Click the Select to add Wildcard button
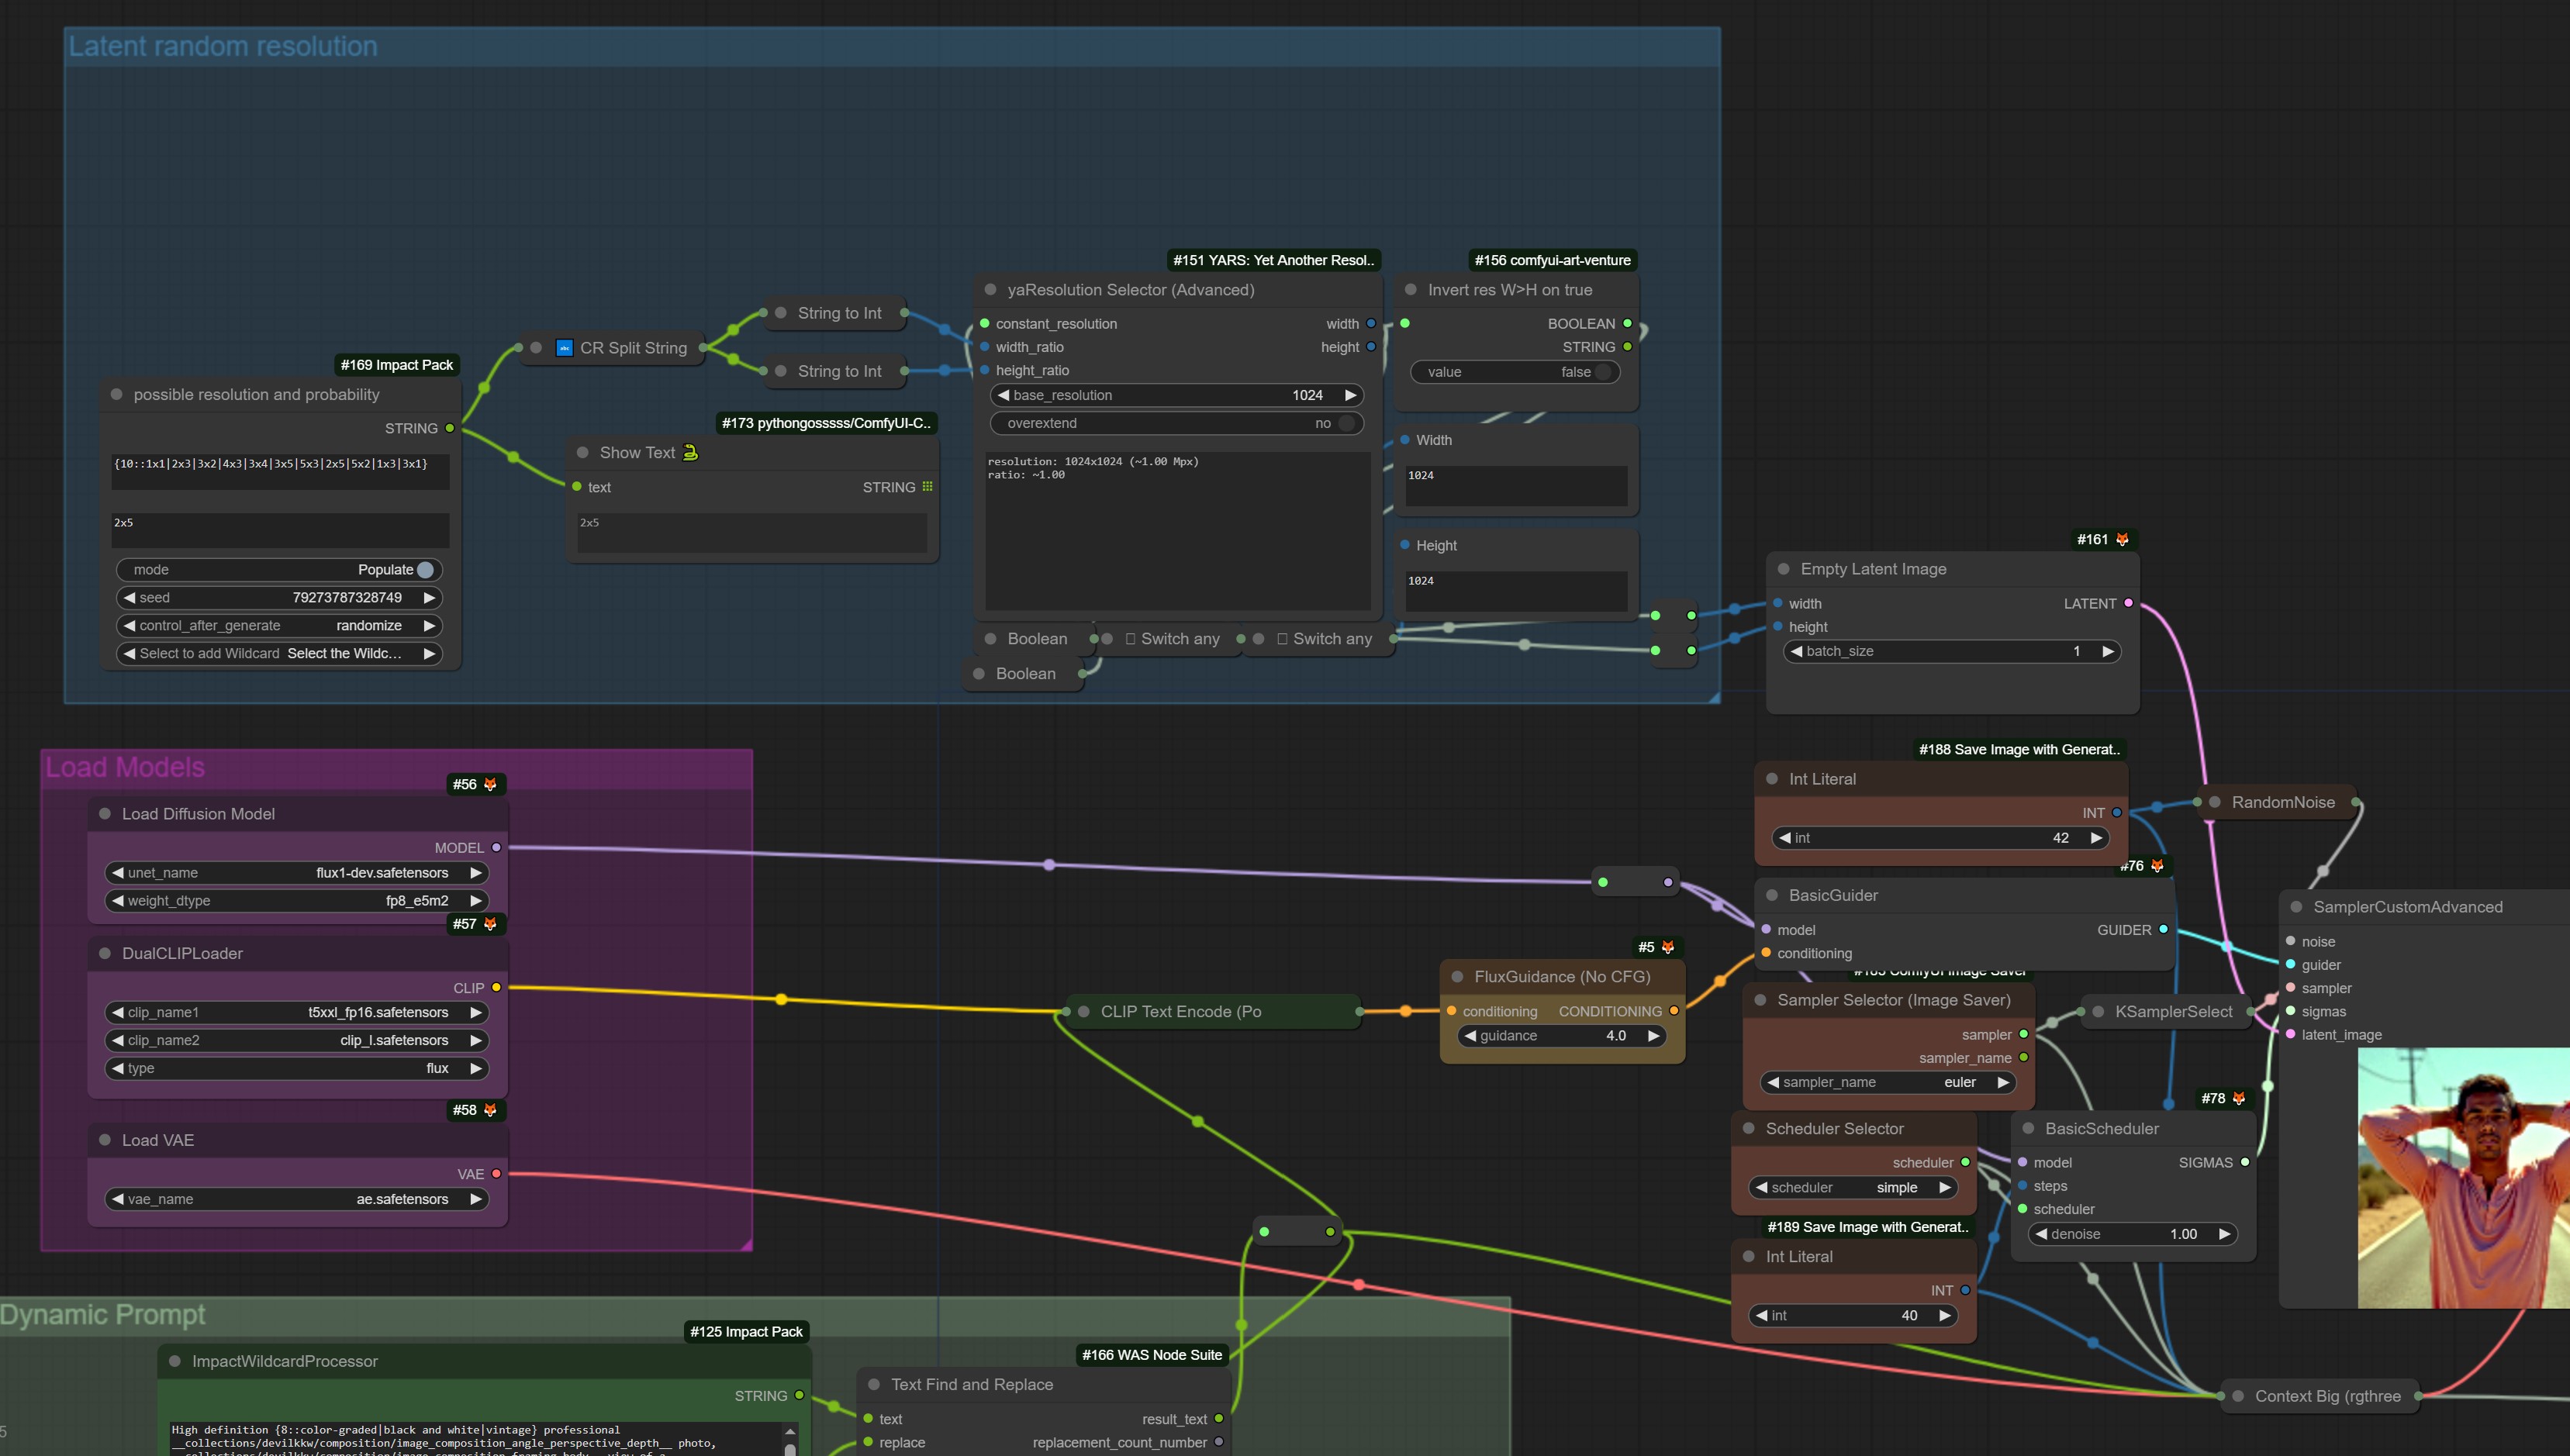The height and width of the screenshot is (1456, 2570). point(279,654)
